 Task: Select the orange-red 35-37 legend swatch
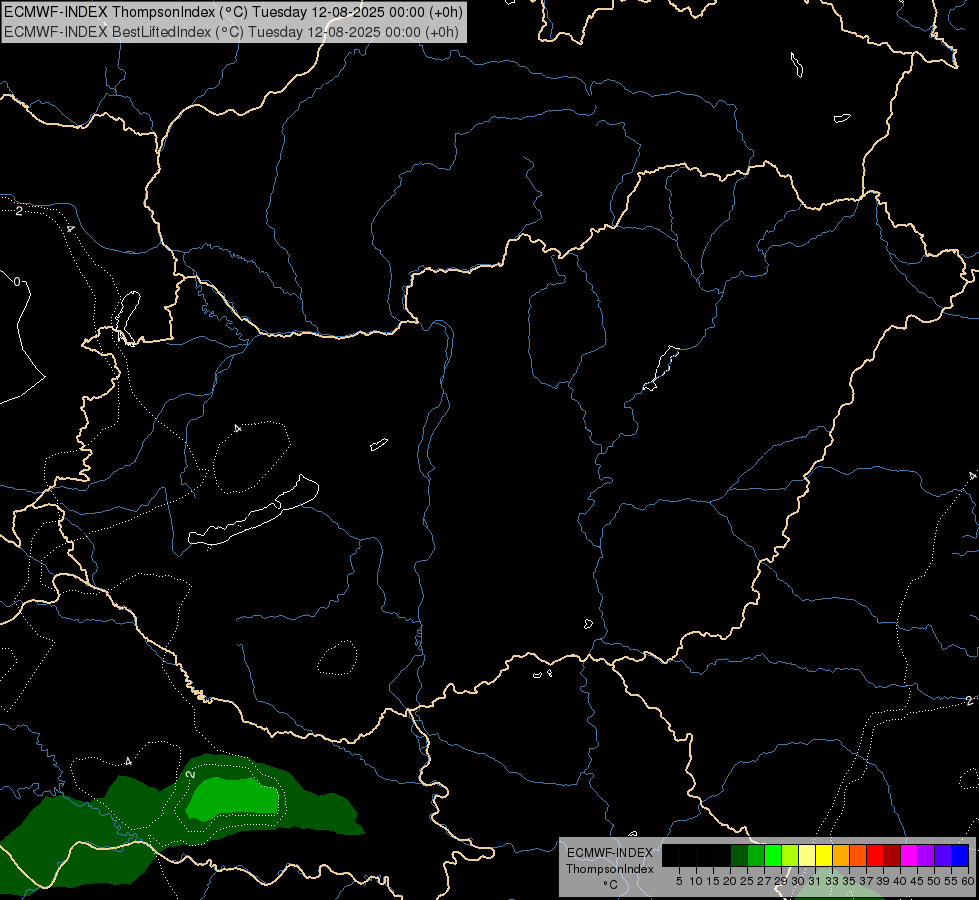858,855
